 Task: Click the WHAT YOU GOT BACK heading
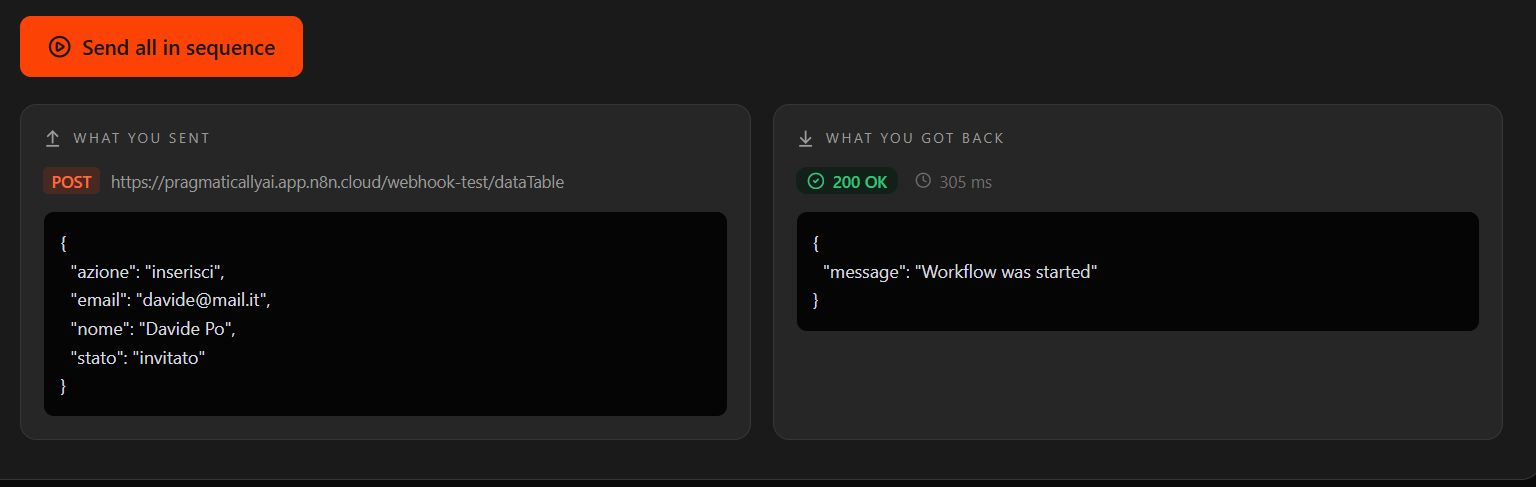point(915,138)
